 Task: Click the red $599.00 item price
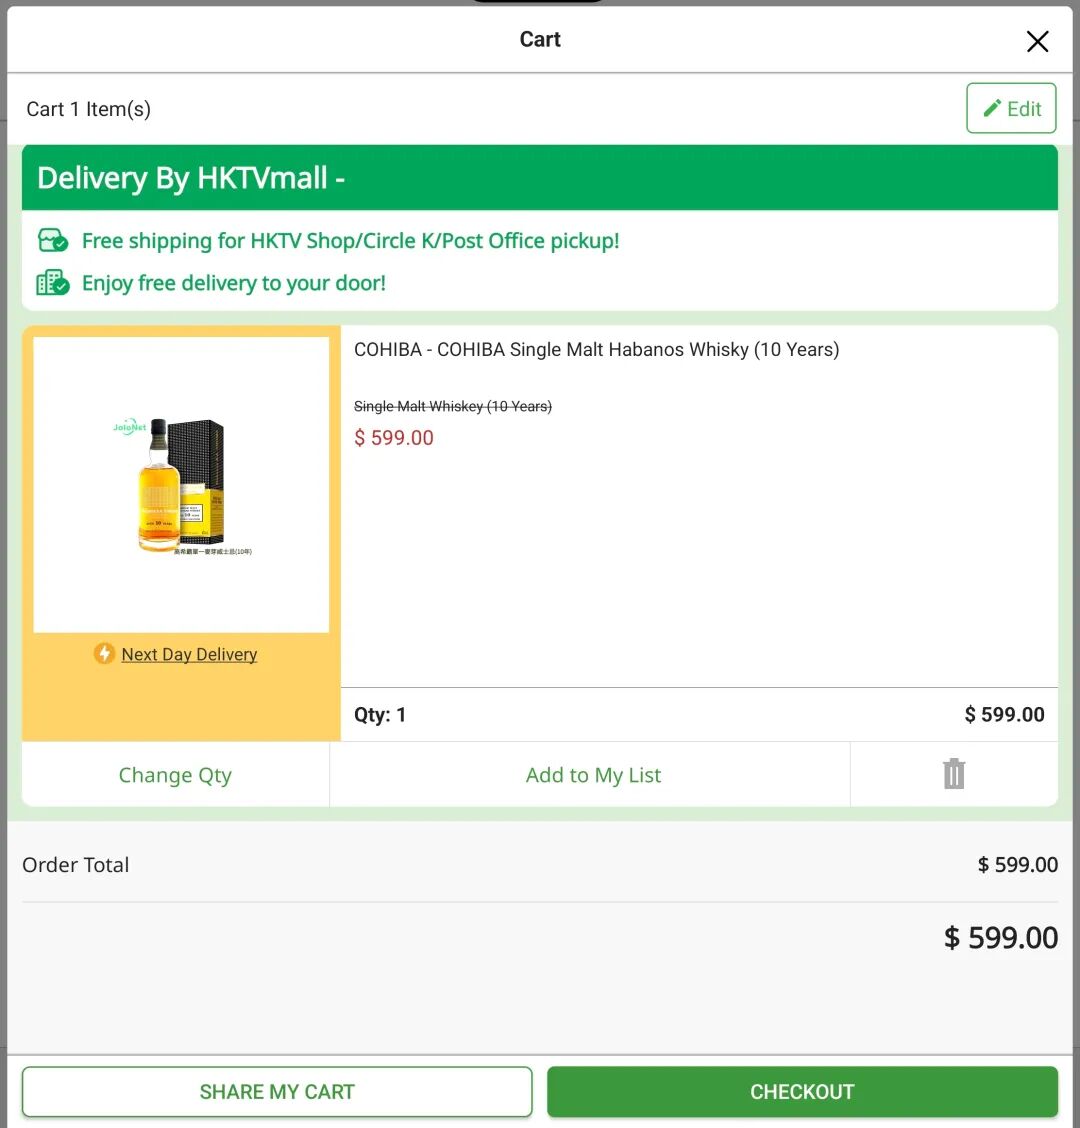click(394, 438)
